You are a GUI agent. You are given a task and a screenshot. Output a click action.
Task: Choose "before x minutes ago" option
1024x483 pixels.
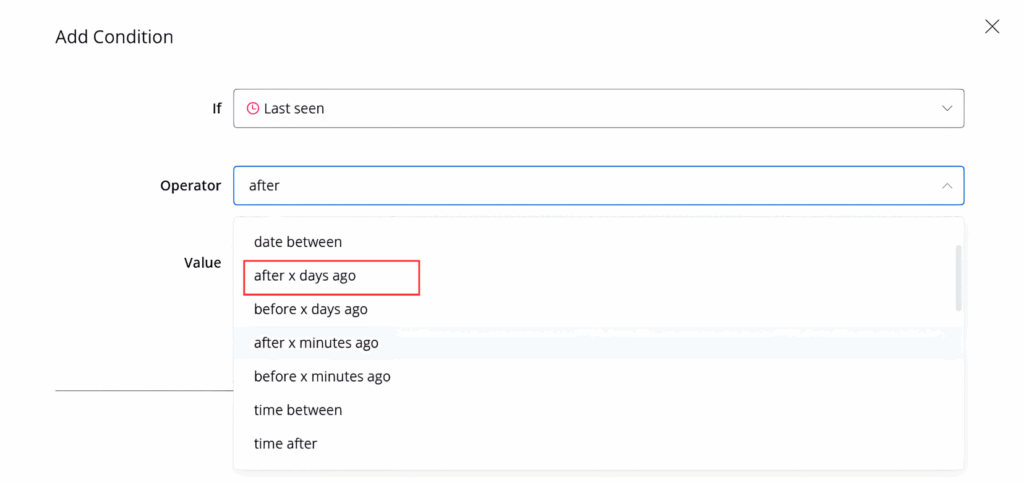pos(322,376)
